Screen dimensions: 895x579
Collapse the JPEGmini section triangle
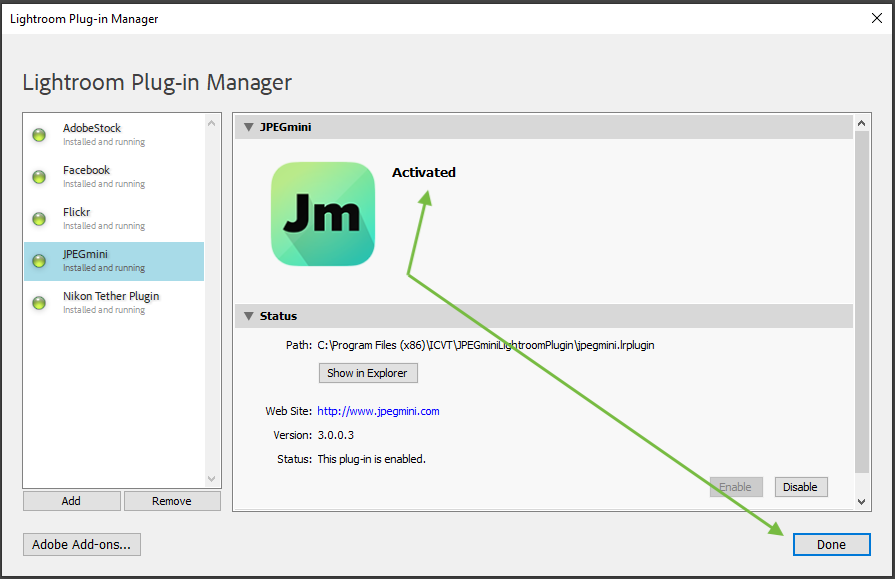[x=249, y=127]
